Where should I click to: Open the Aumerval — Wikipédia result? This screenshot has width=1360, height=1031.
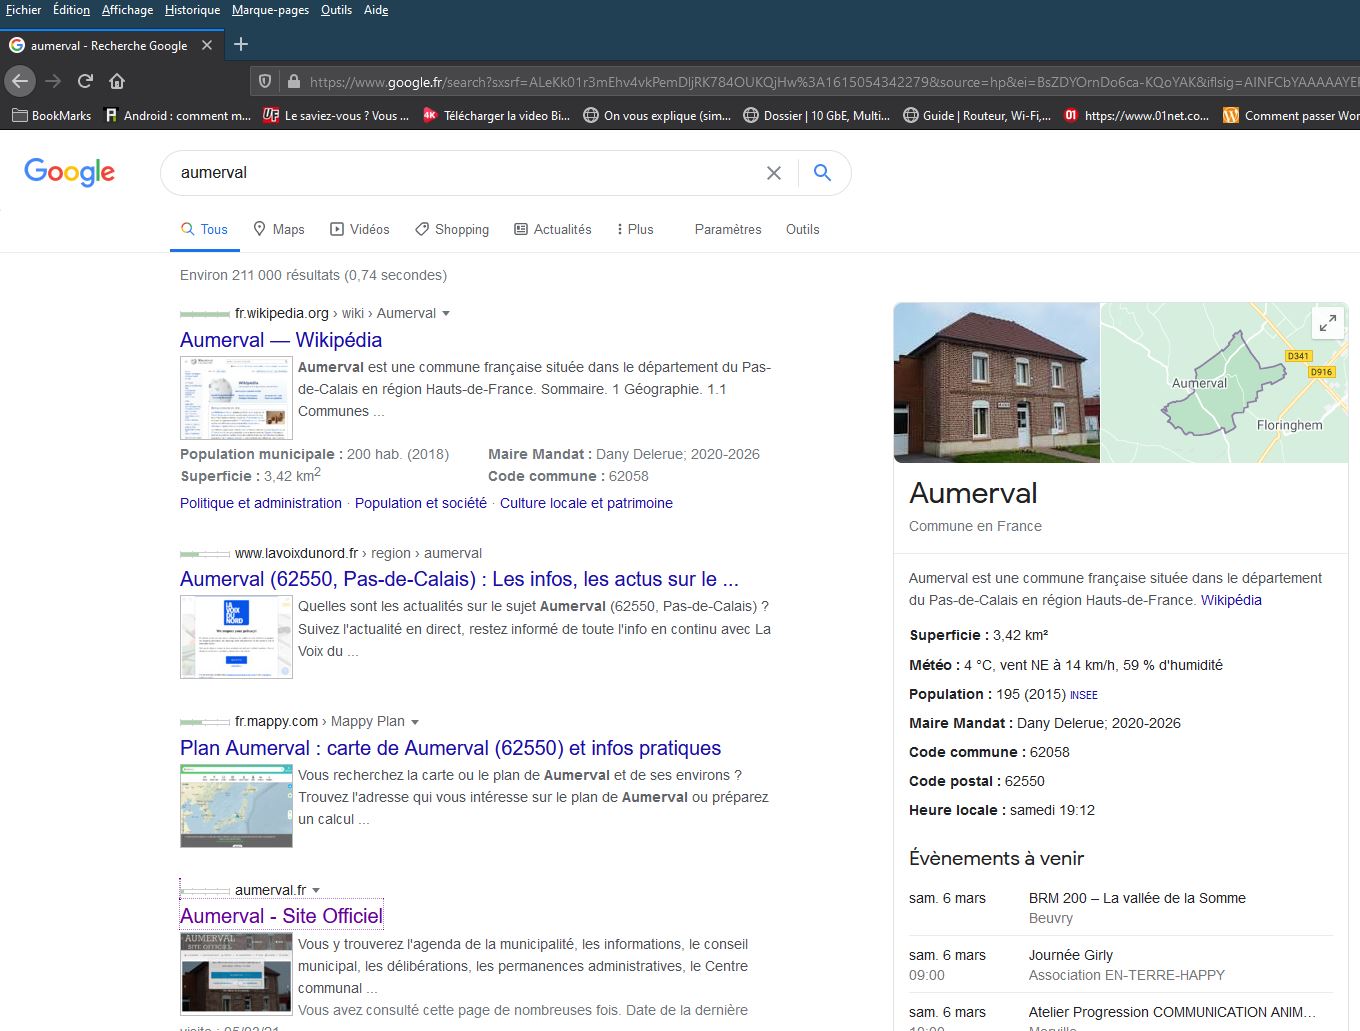tap(281, 340)
